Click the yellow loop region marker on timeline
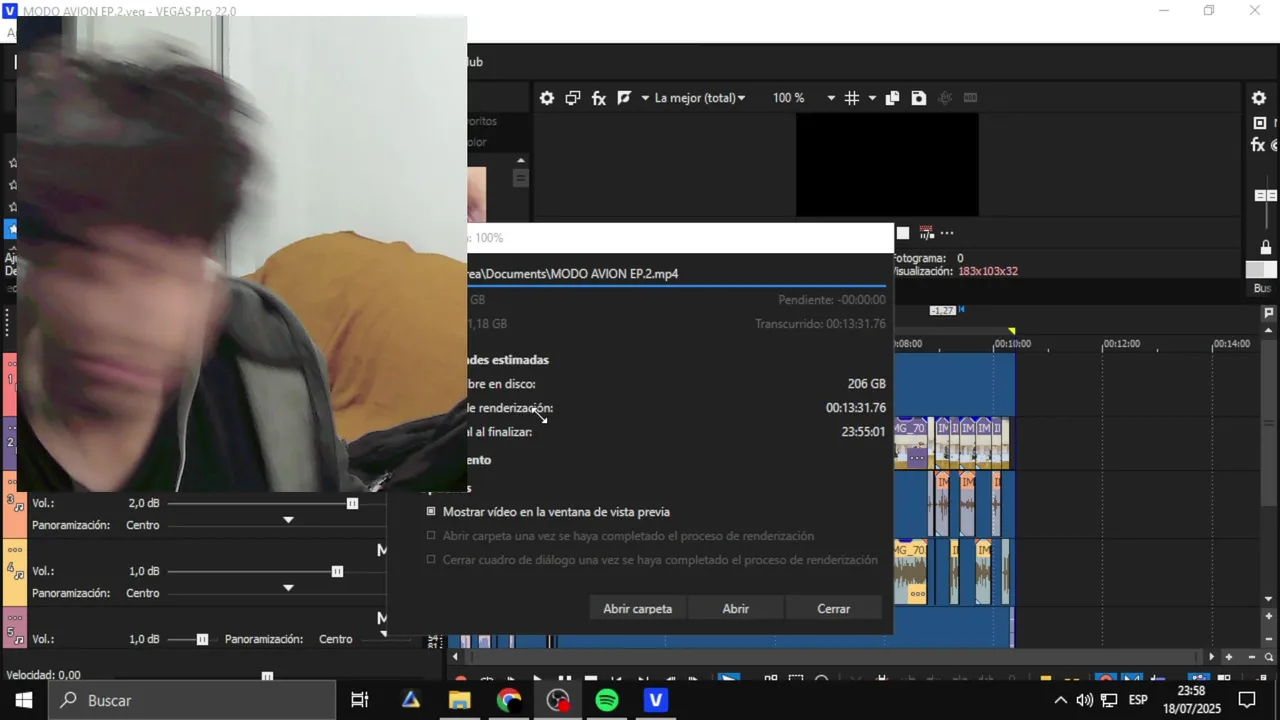The height and width of the screenshot is (720, 1280). pyautogui.click(x=1012, y=331)
